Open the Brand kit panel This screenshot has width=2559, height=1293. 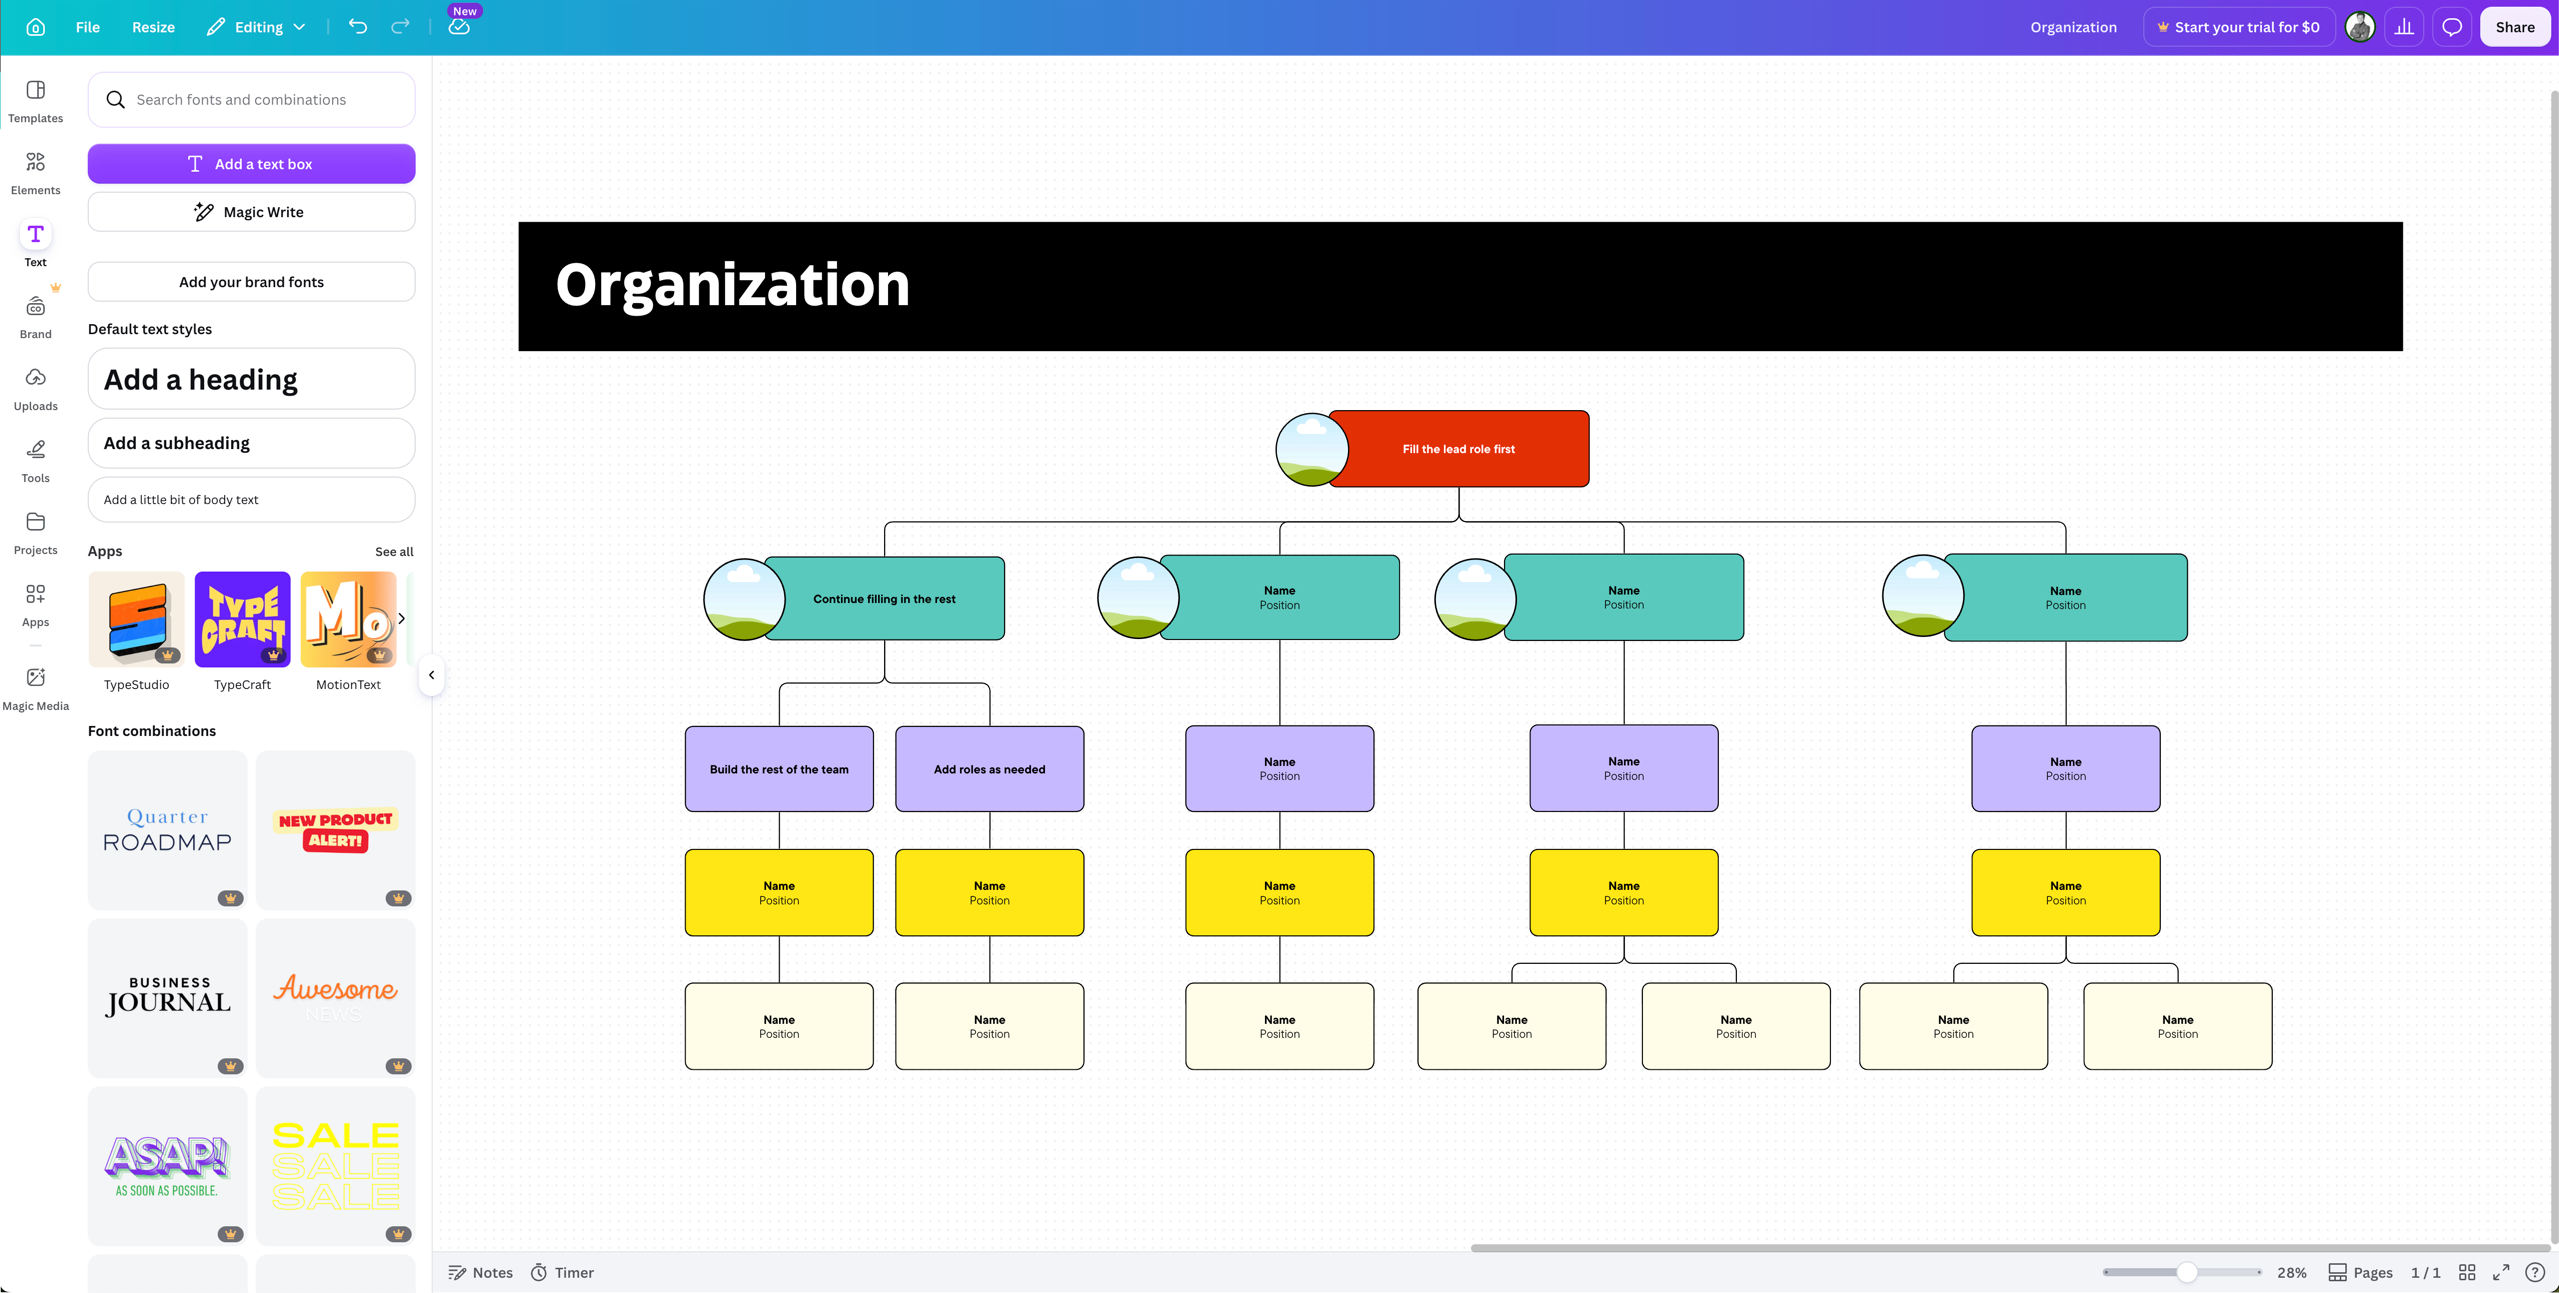pyautogui.click(x=36, y=318)
